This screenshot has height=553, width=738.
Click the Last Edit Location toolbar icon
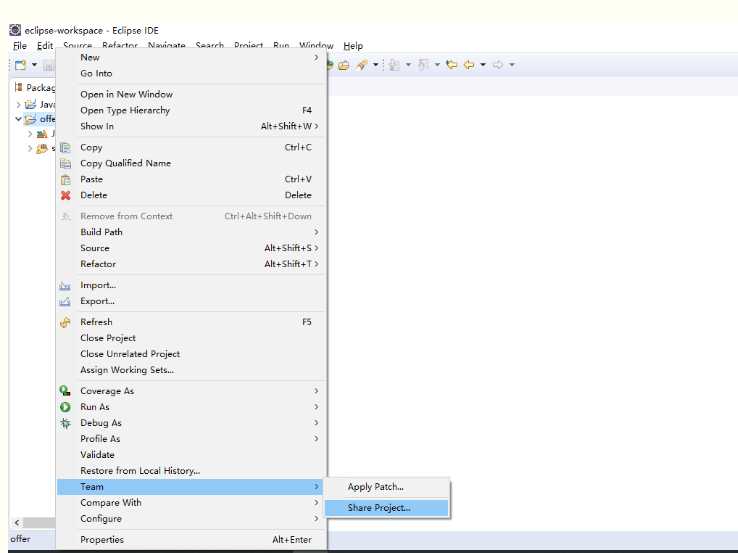tap(452, 65)
